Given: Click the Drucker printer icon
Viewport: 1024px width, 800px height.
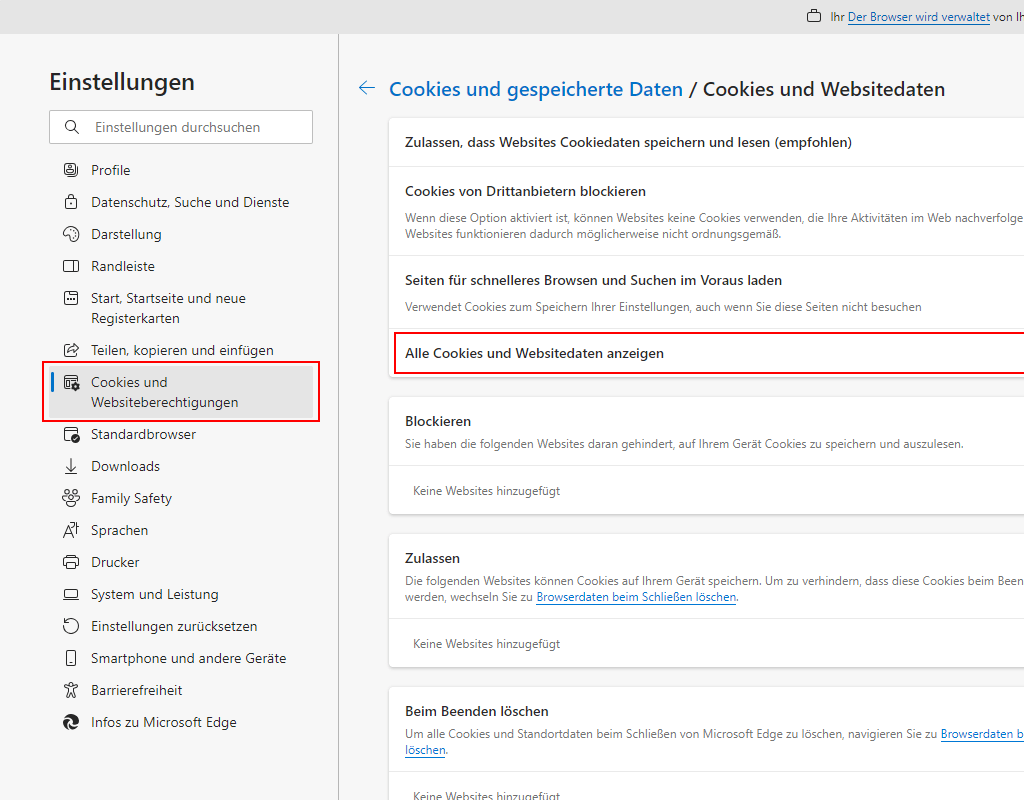Looking at the screenshot, I should [71, 562].
